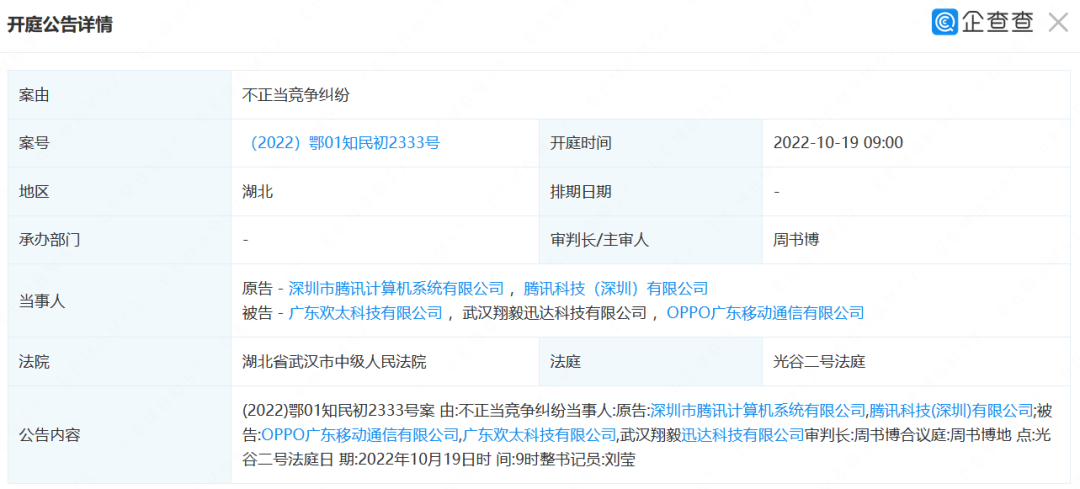The image size is (1080, 489).
Task: Click 深圳市腾讯计算机系统有限公司 link in 公告内容
Action: pyautogui.click(x=758, y=410)
